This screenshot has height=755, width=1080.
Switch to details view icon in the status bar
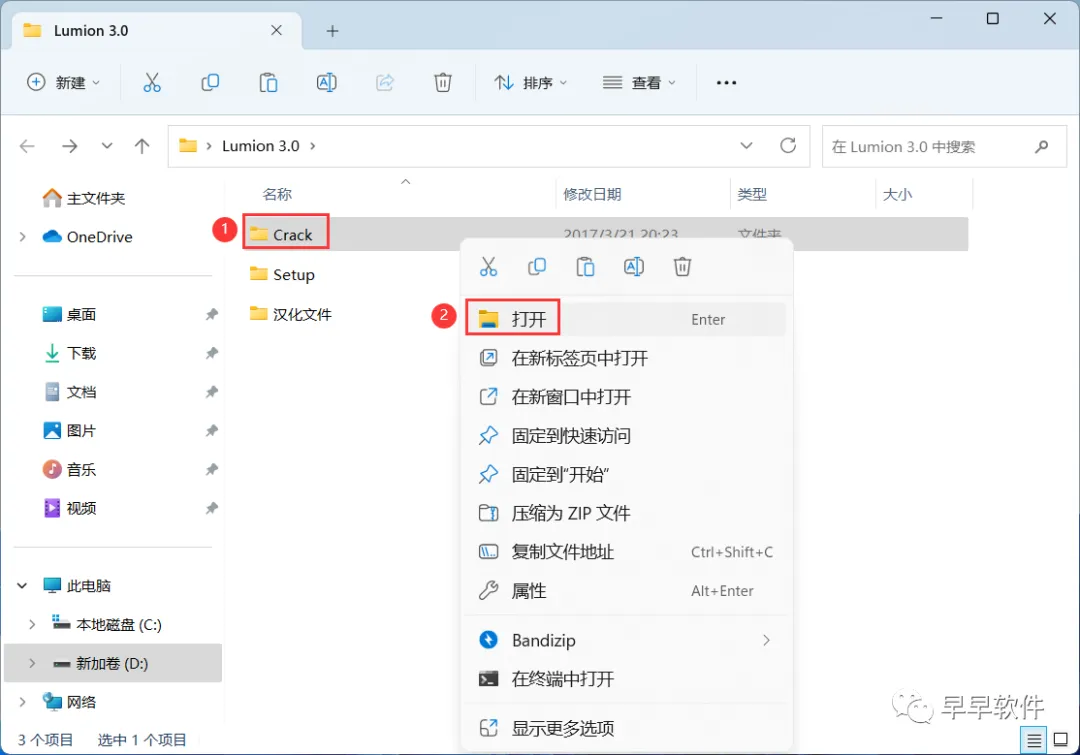[1033, 741]
